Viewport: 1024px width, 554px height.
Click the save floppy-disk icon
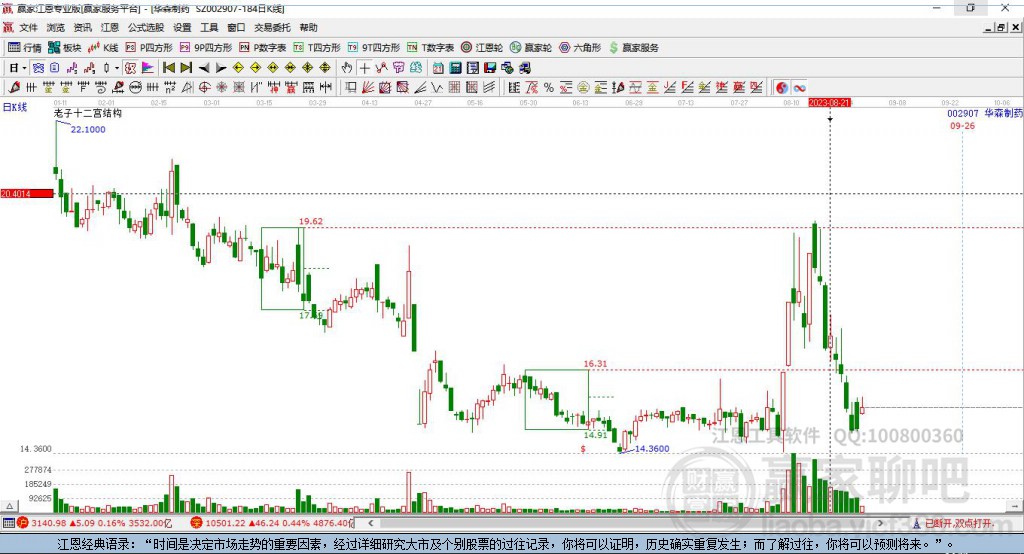pos(490,68)
